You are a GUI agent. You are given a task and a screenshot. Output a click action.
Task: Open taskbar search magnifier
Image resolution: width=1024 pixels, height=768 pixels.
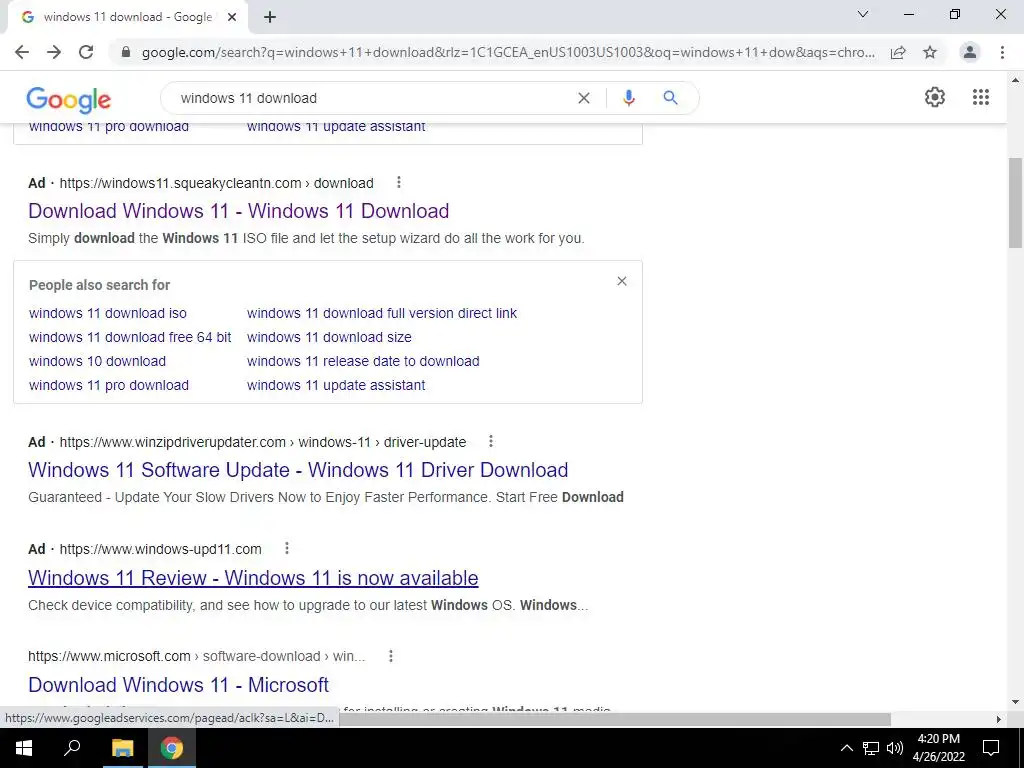pyautogui.click(x=72, y=748)
